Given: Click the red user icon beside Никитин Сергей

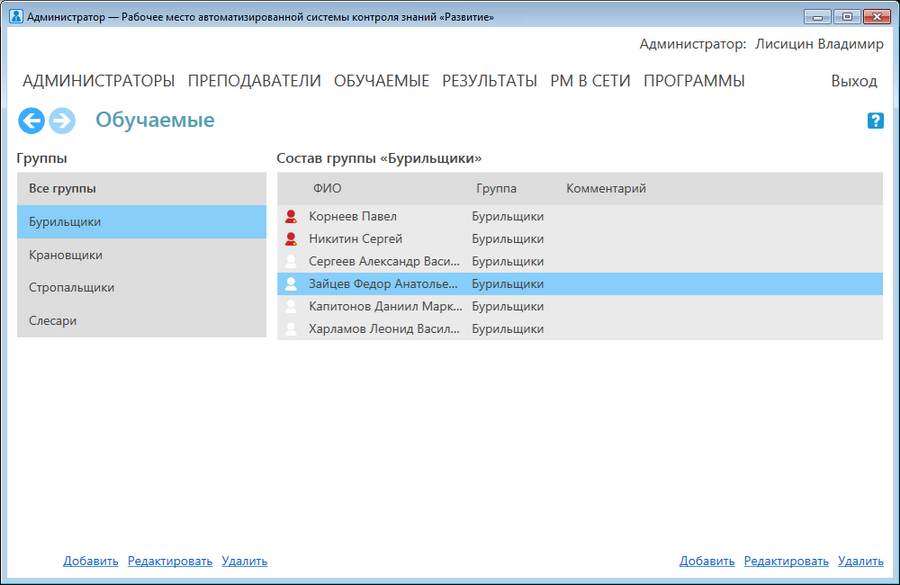Looking at the screenshot, I should (x=291, y=239).
